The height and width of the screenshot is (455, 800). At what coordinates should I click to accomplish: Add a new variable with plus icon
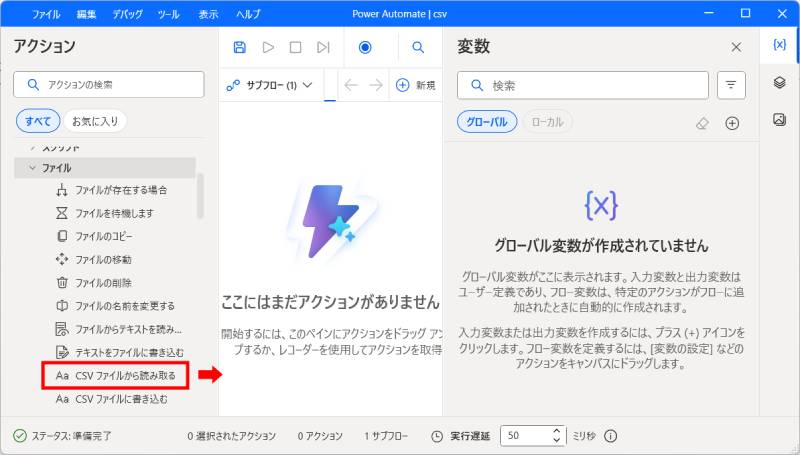pos(732,123)
